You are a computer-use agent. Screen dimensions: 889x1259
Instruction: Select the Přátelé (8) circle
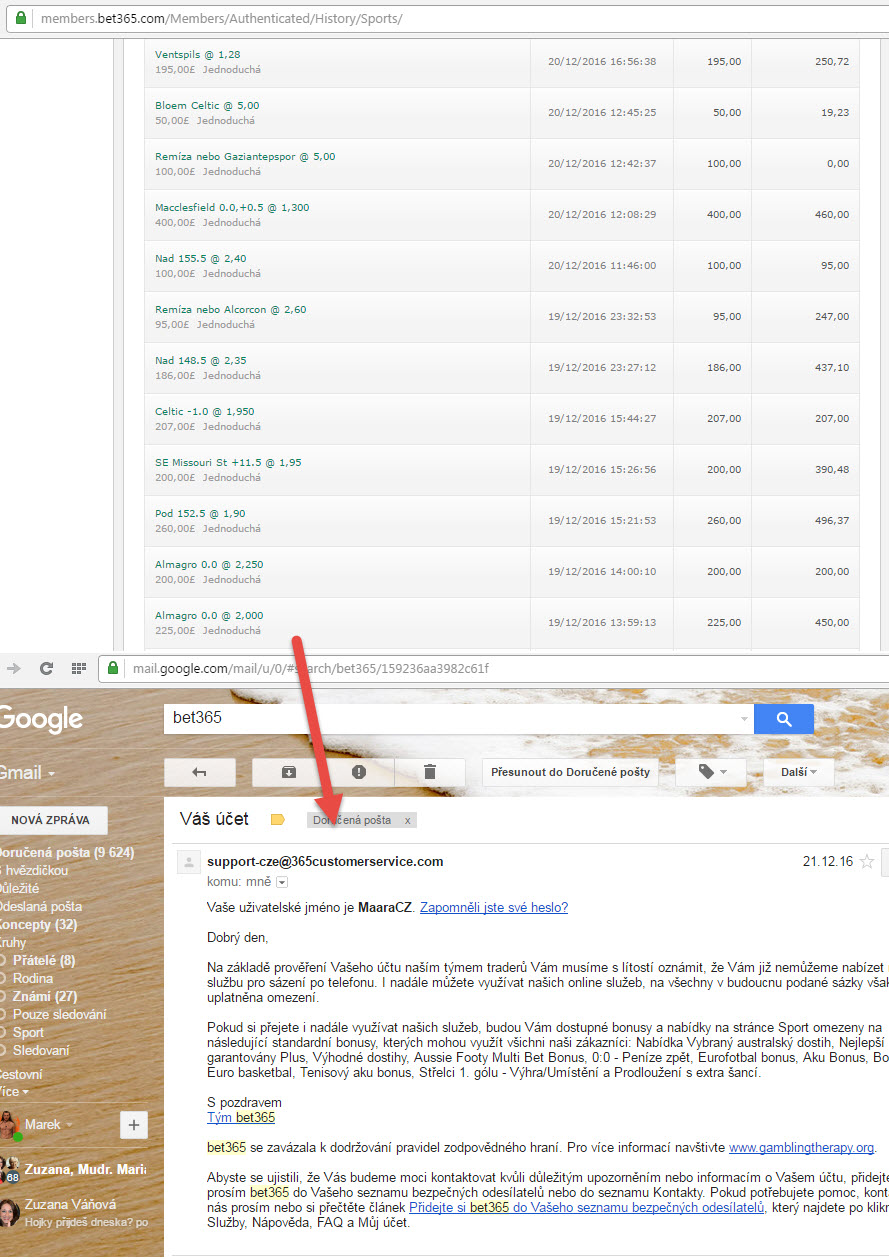44,961
